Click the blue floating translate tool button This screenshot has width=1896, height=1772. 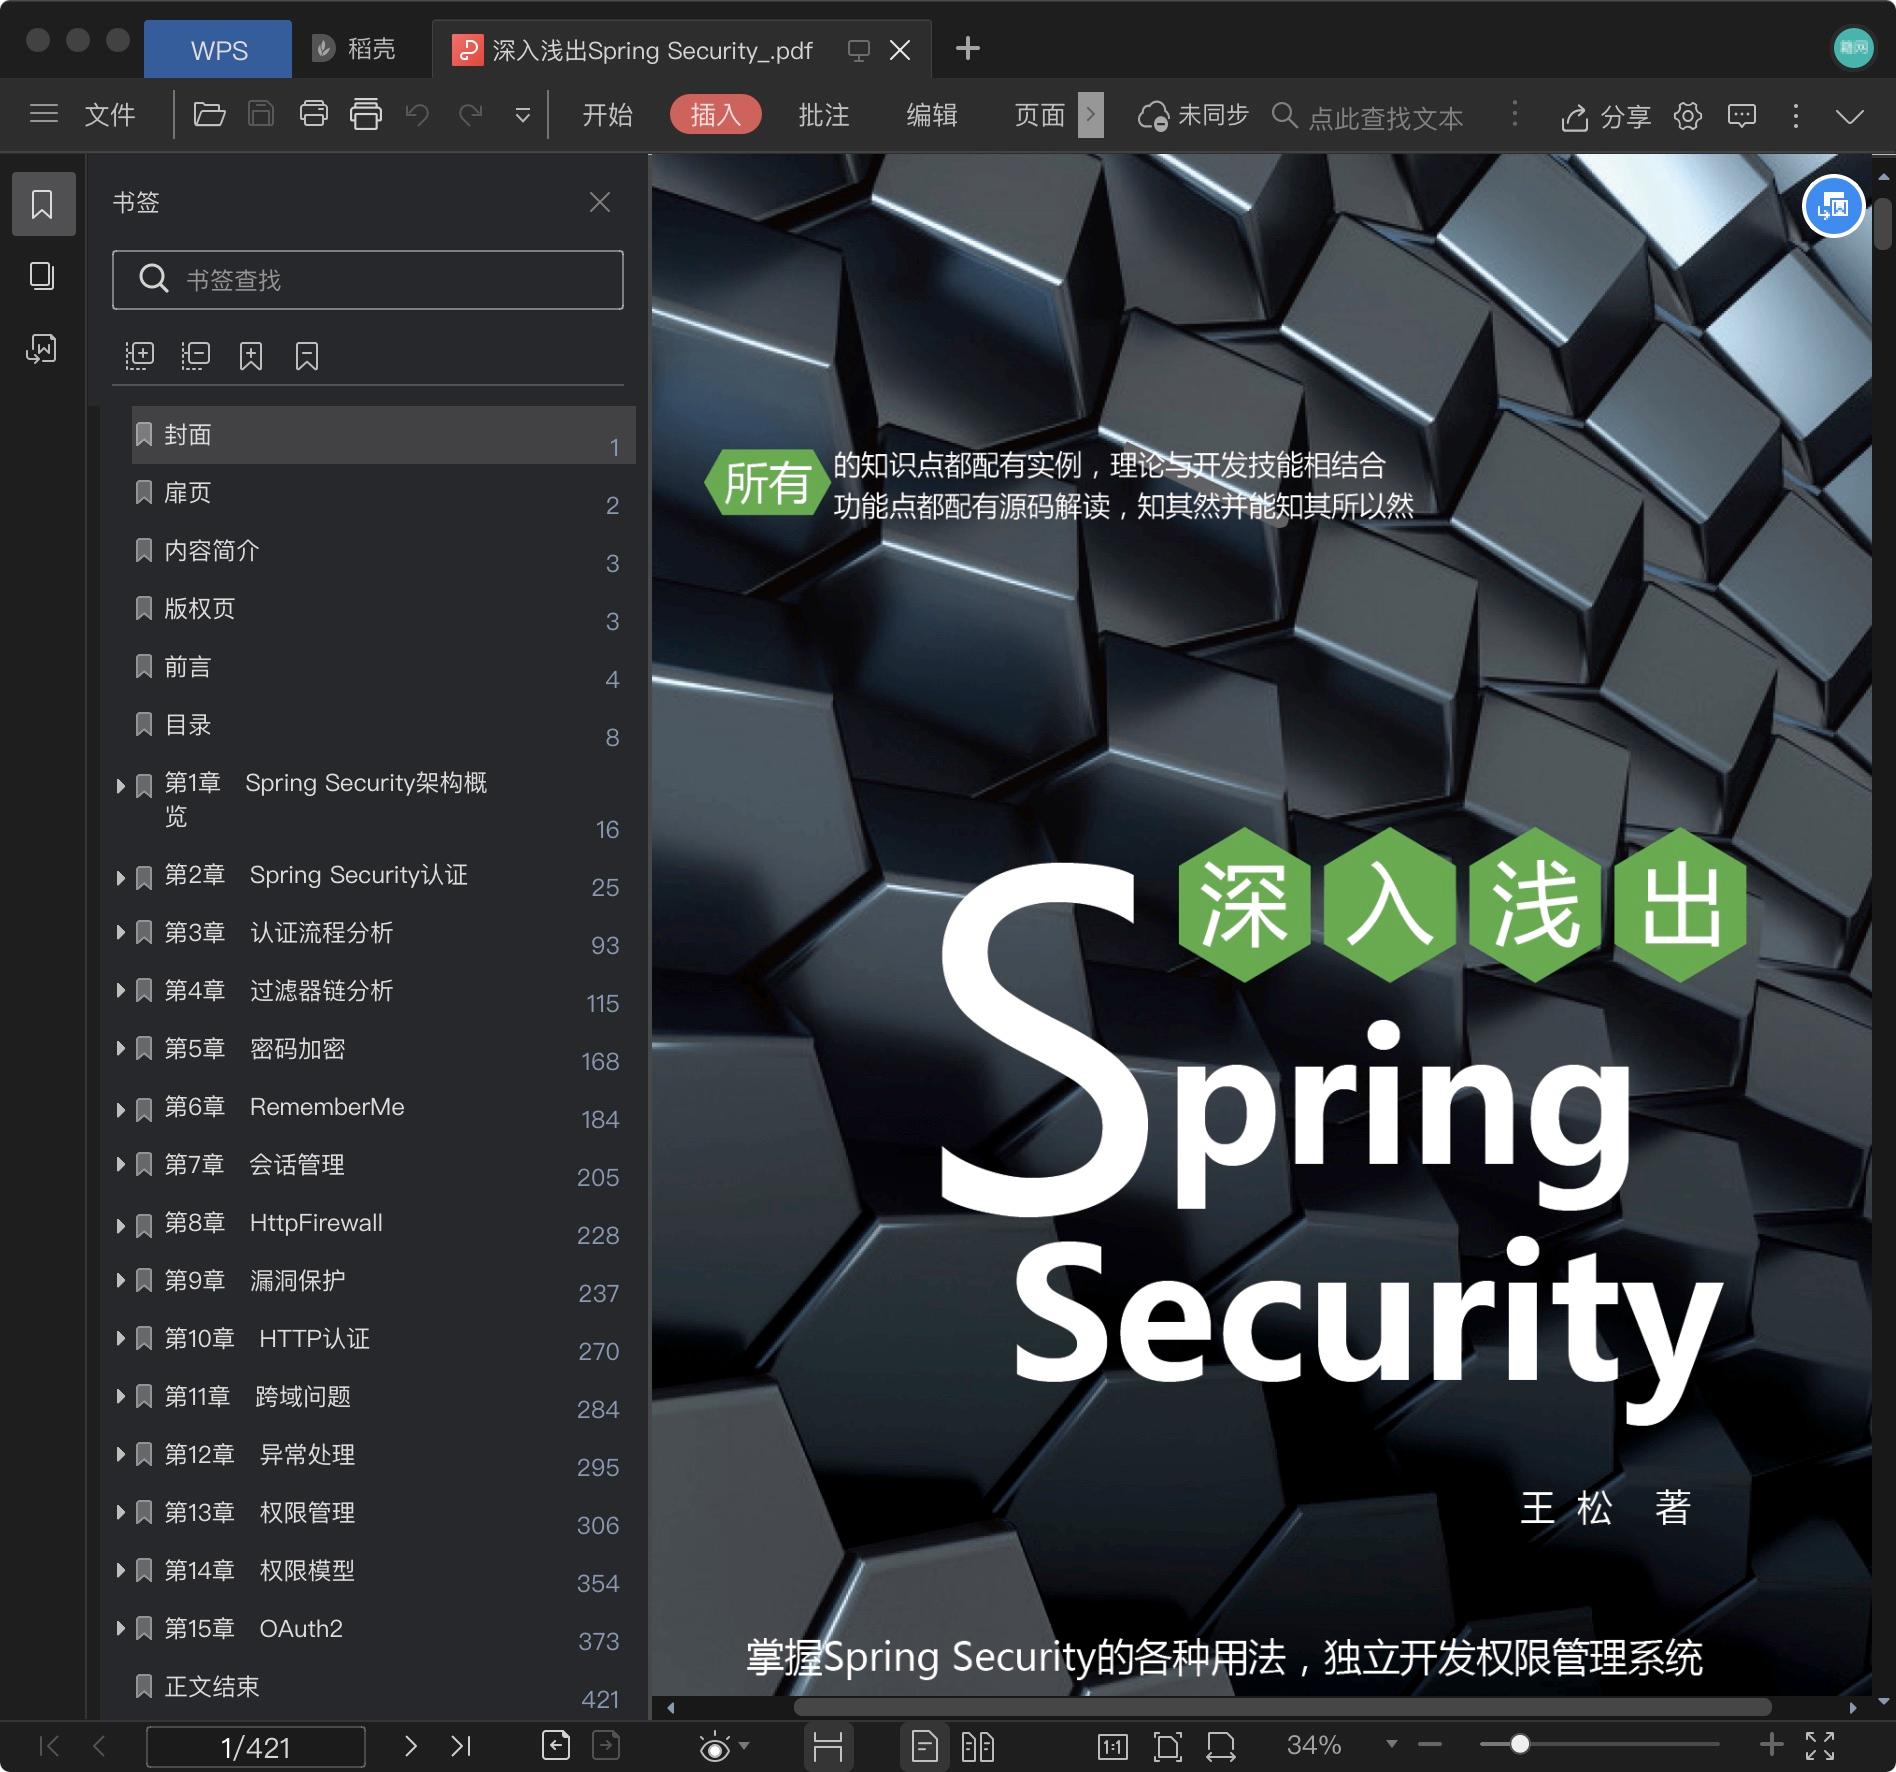pyautogui.click(x=1833, y=207)
